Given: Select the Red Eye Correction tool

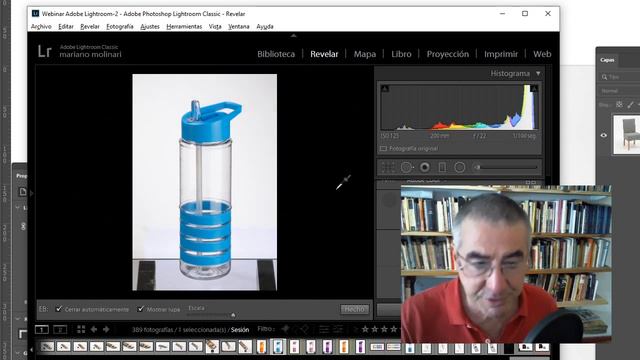Looking at the screenshot, I should 425,167.
